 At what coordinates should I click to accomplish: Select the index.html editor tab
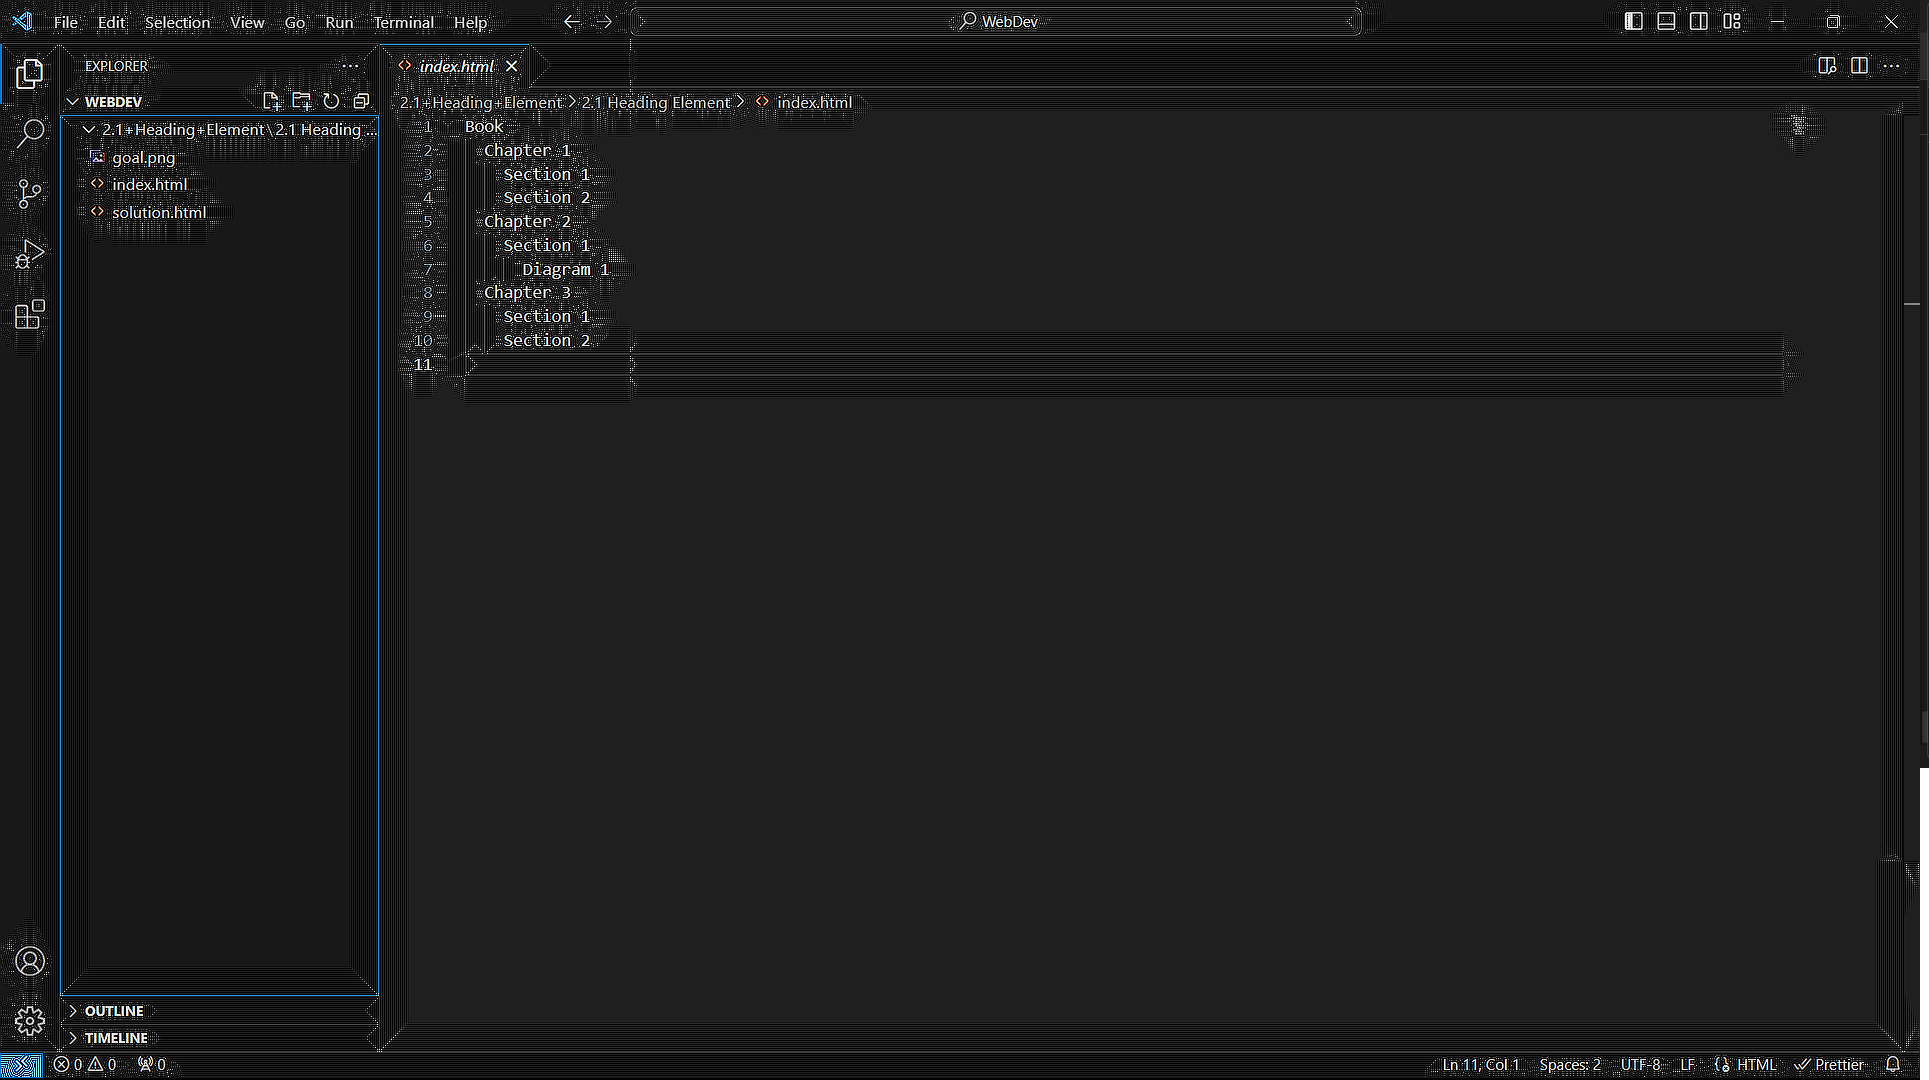456,66
